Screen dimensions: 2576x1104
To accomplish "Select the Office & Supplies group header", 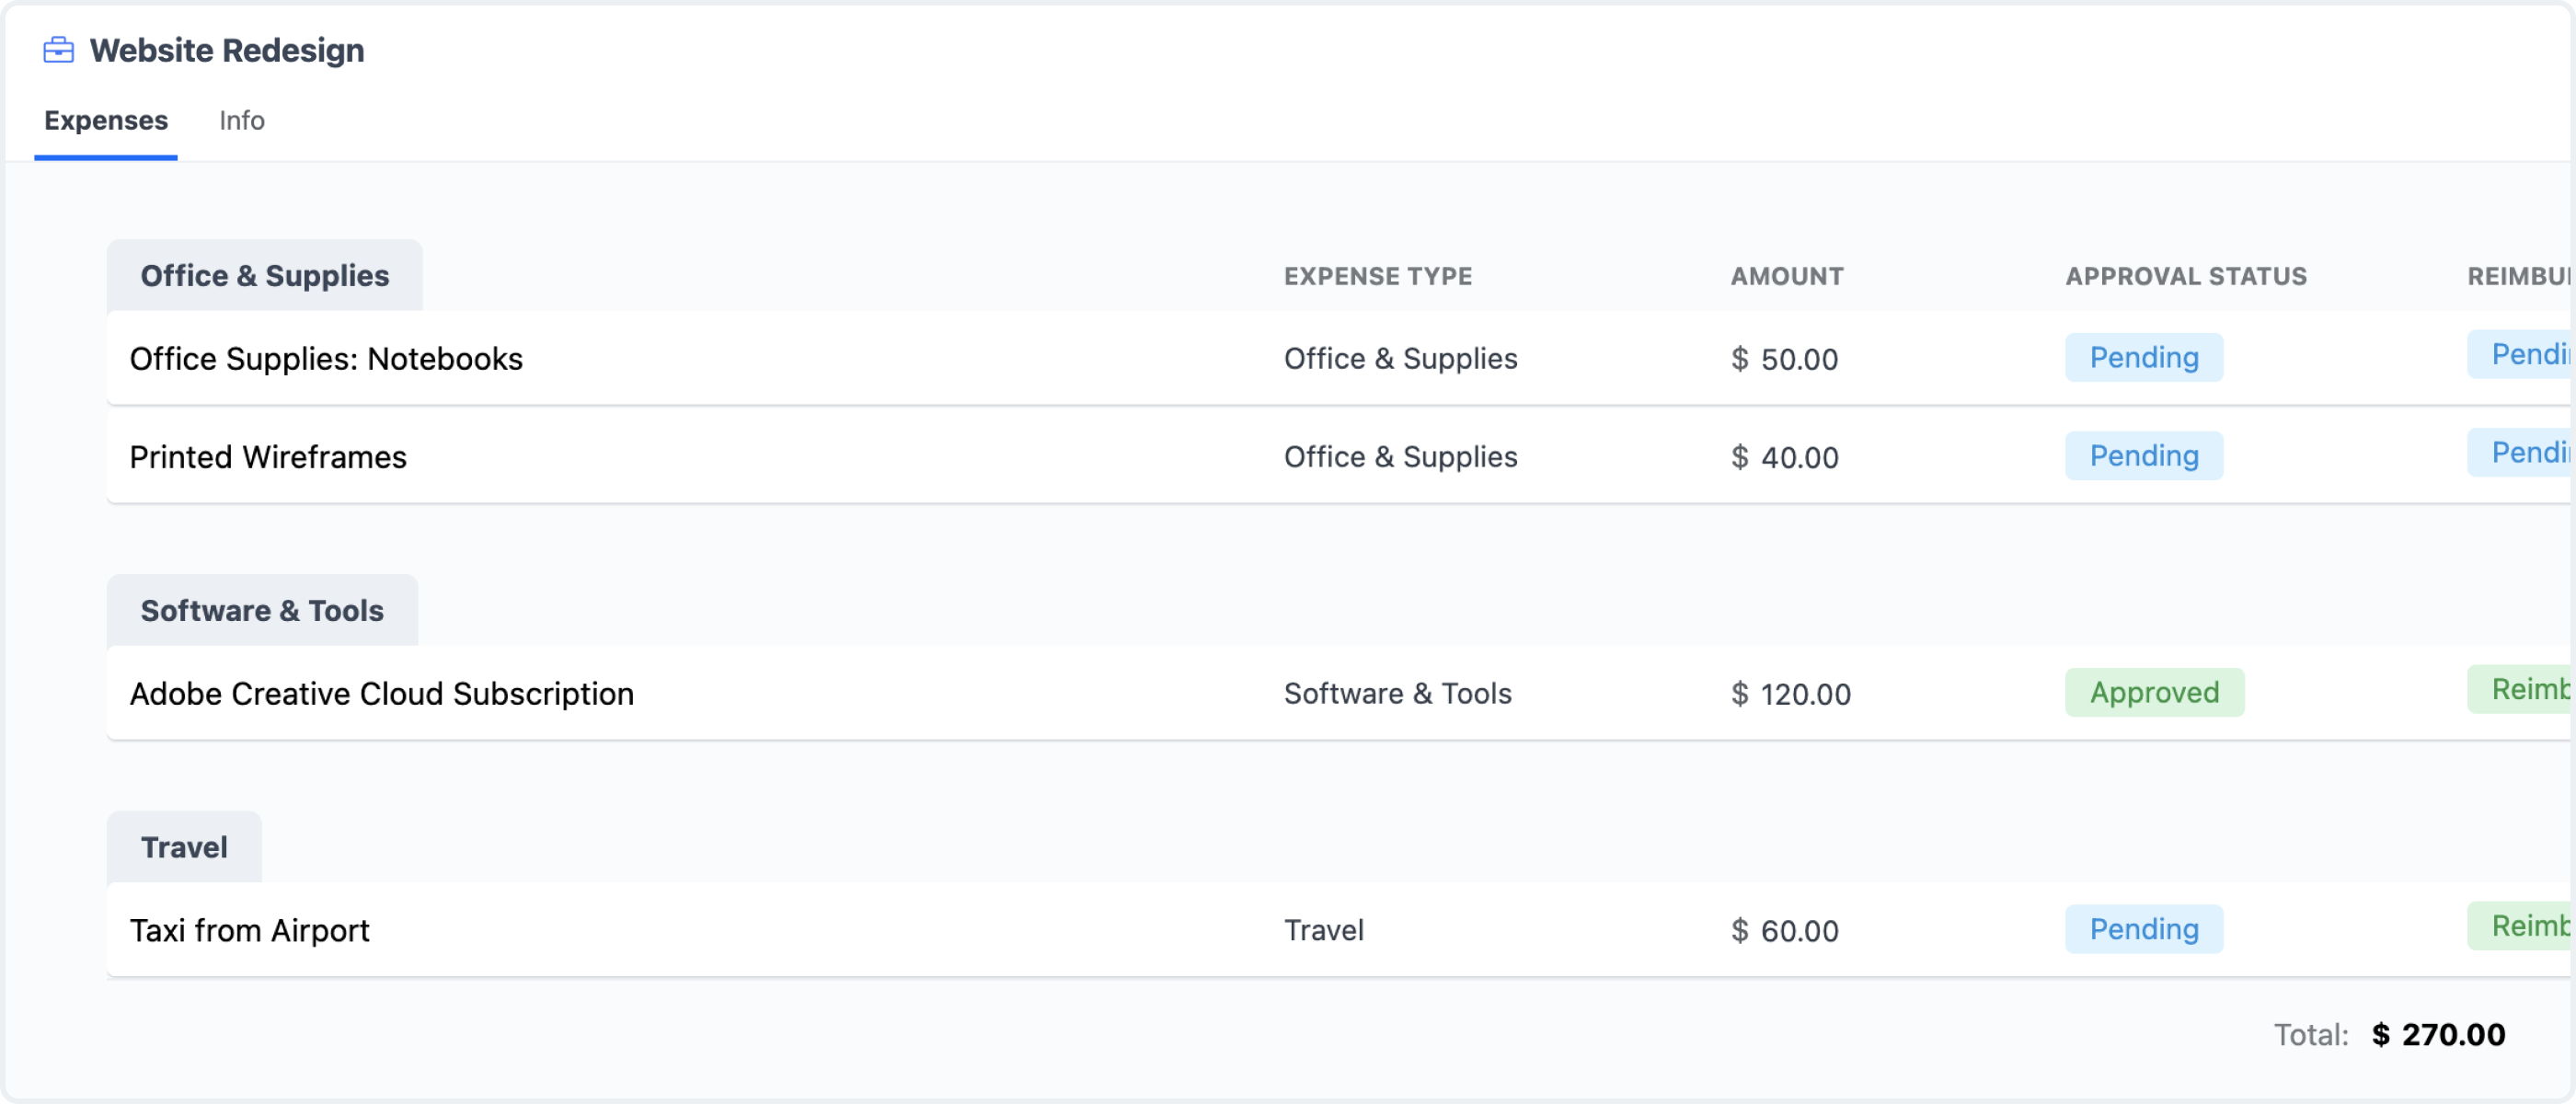I will coord(264,274).
